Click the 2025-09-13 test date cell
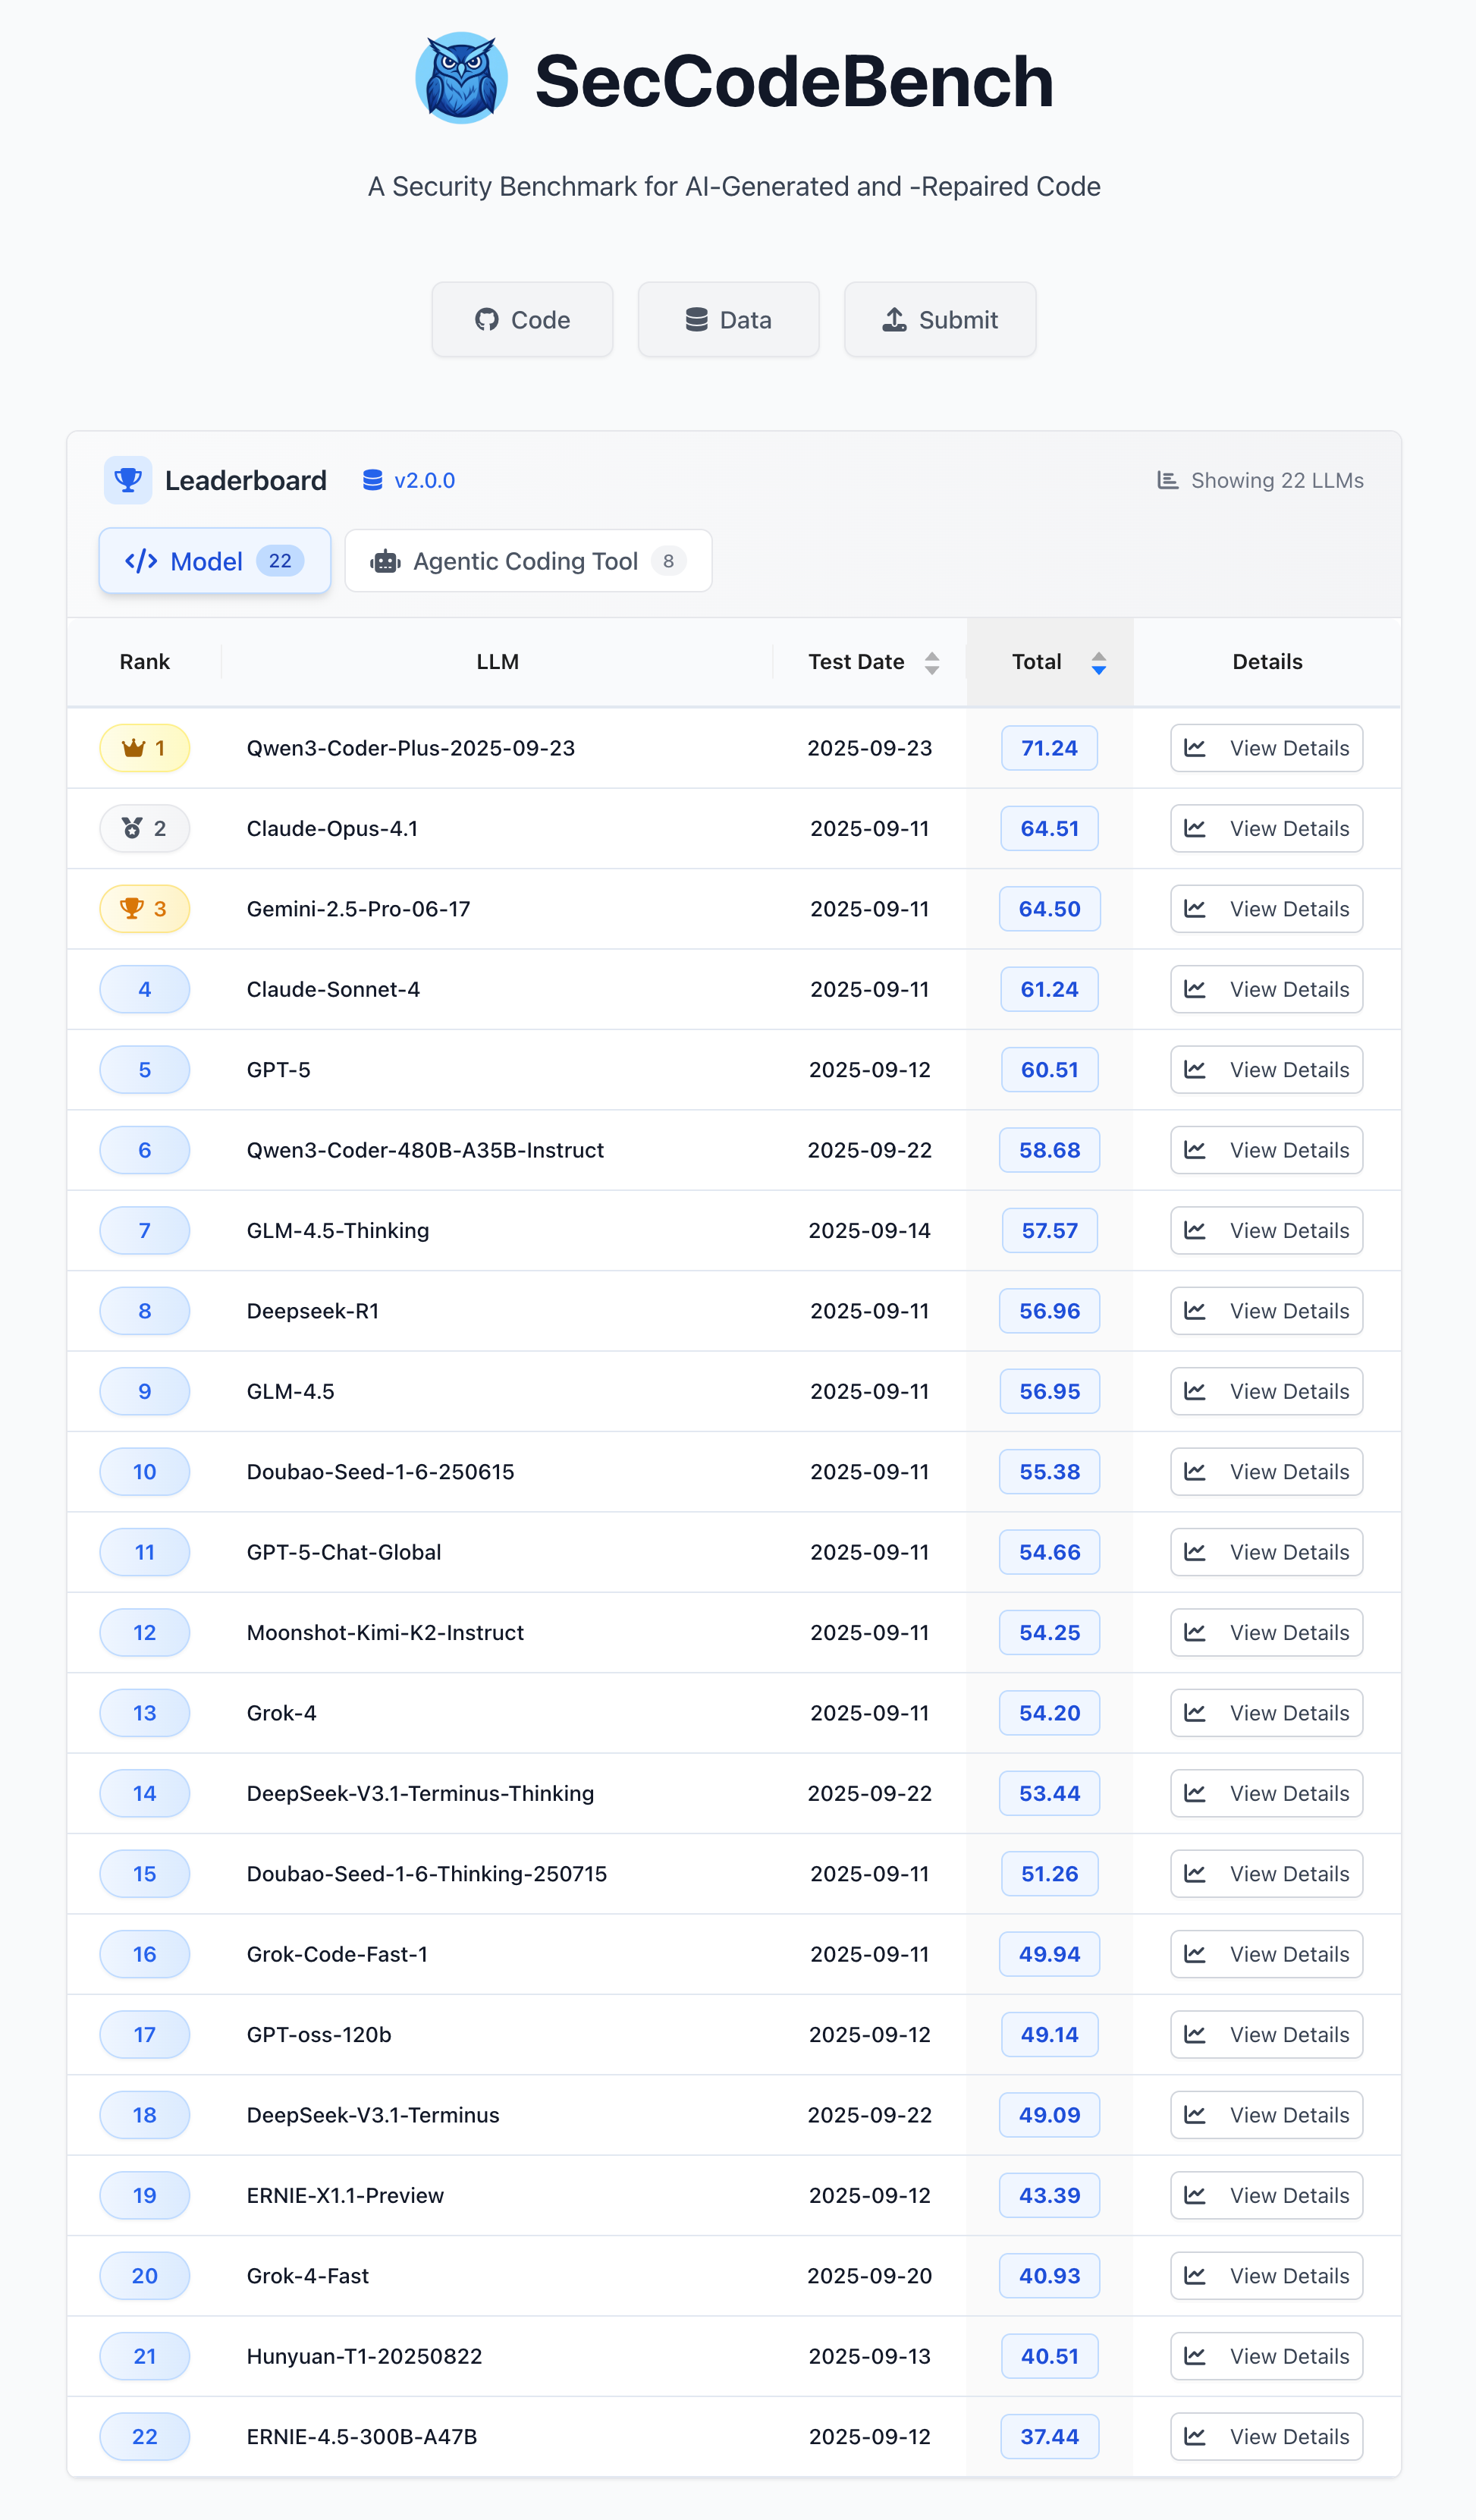This screenshot has height=2520, width=1476. [x=869, y=2356]
